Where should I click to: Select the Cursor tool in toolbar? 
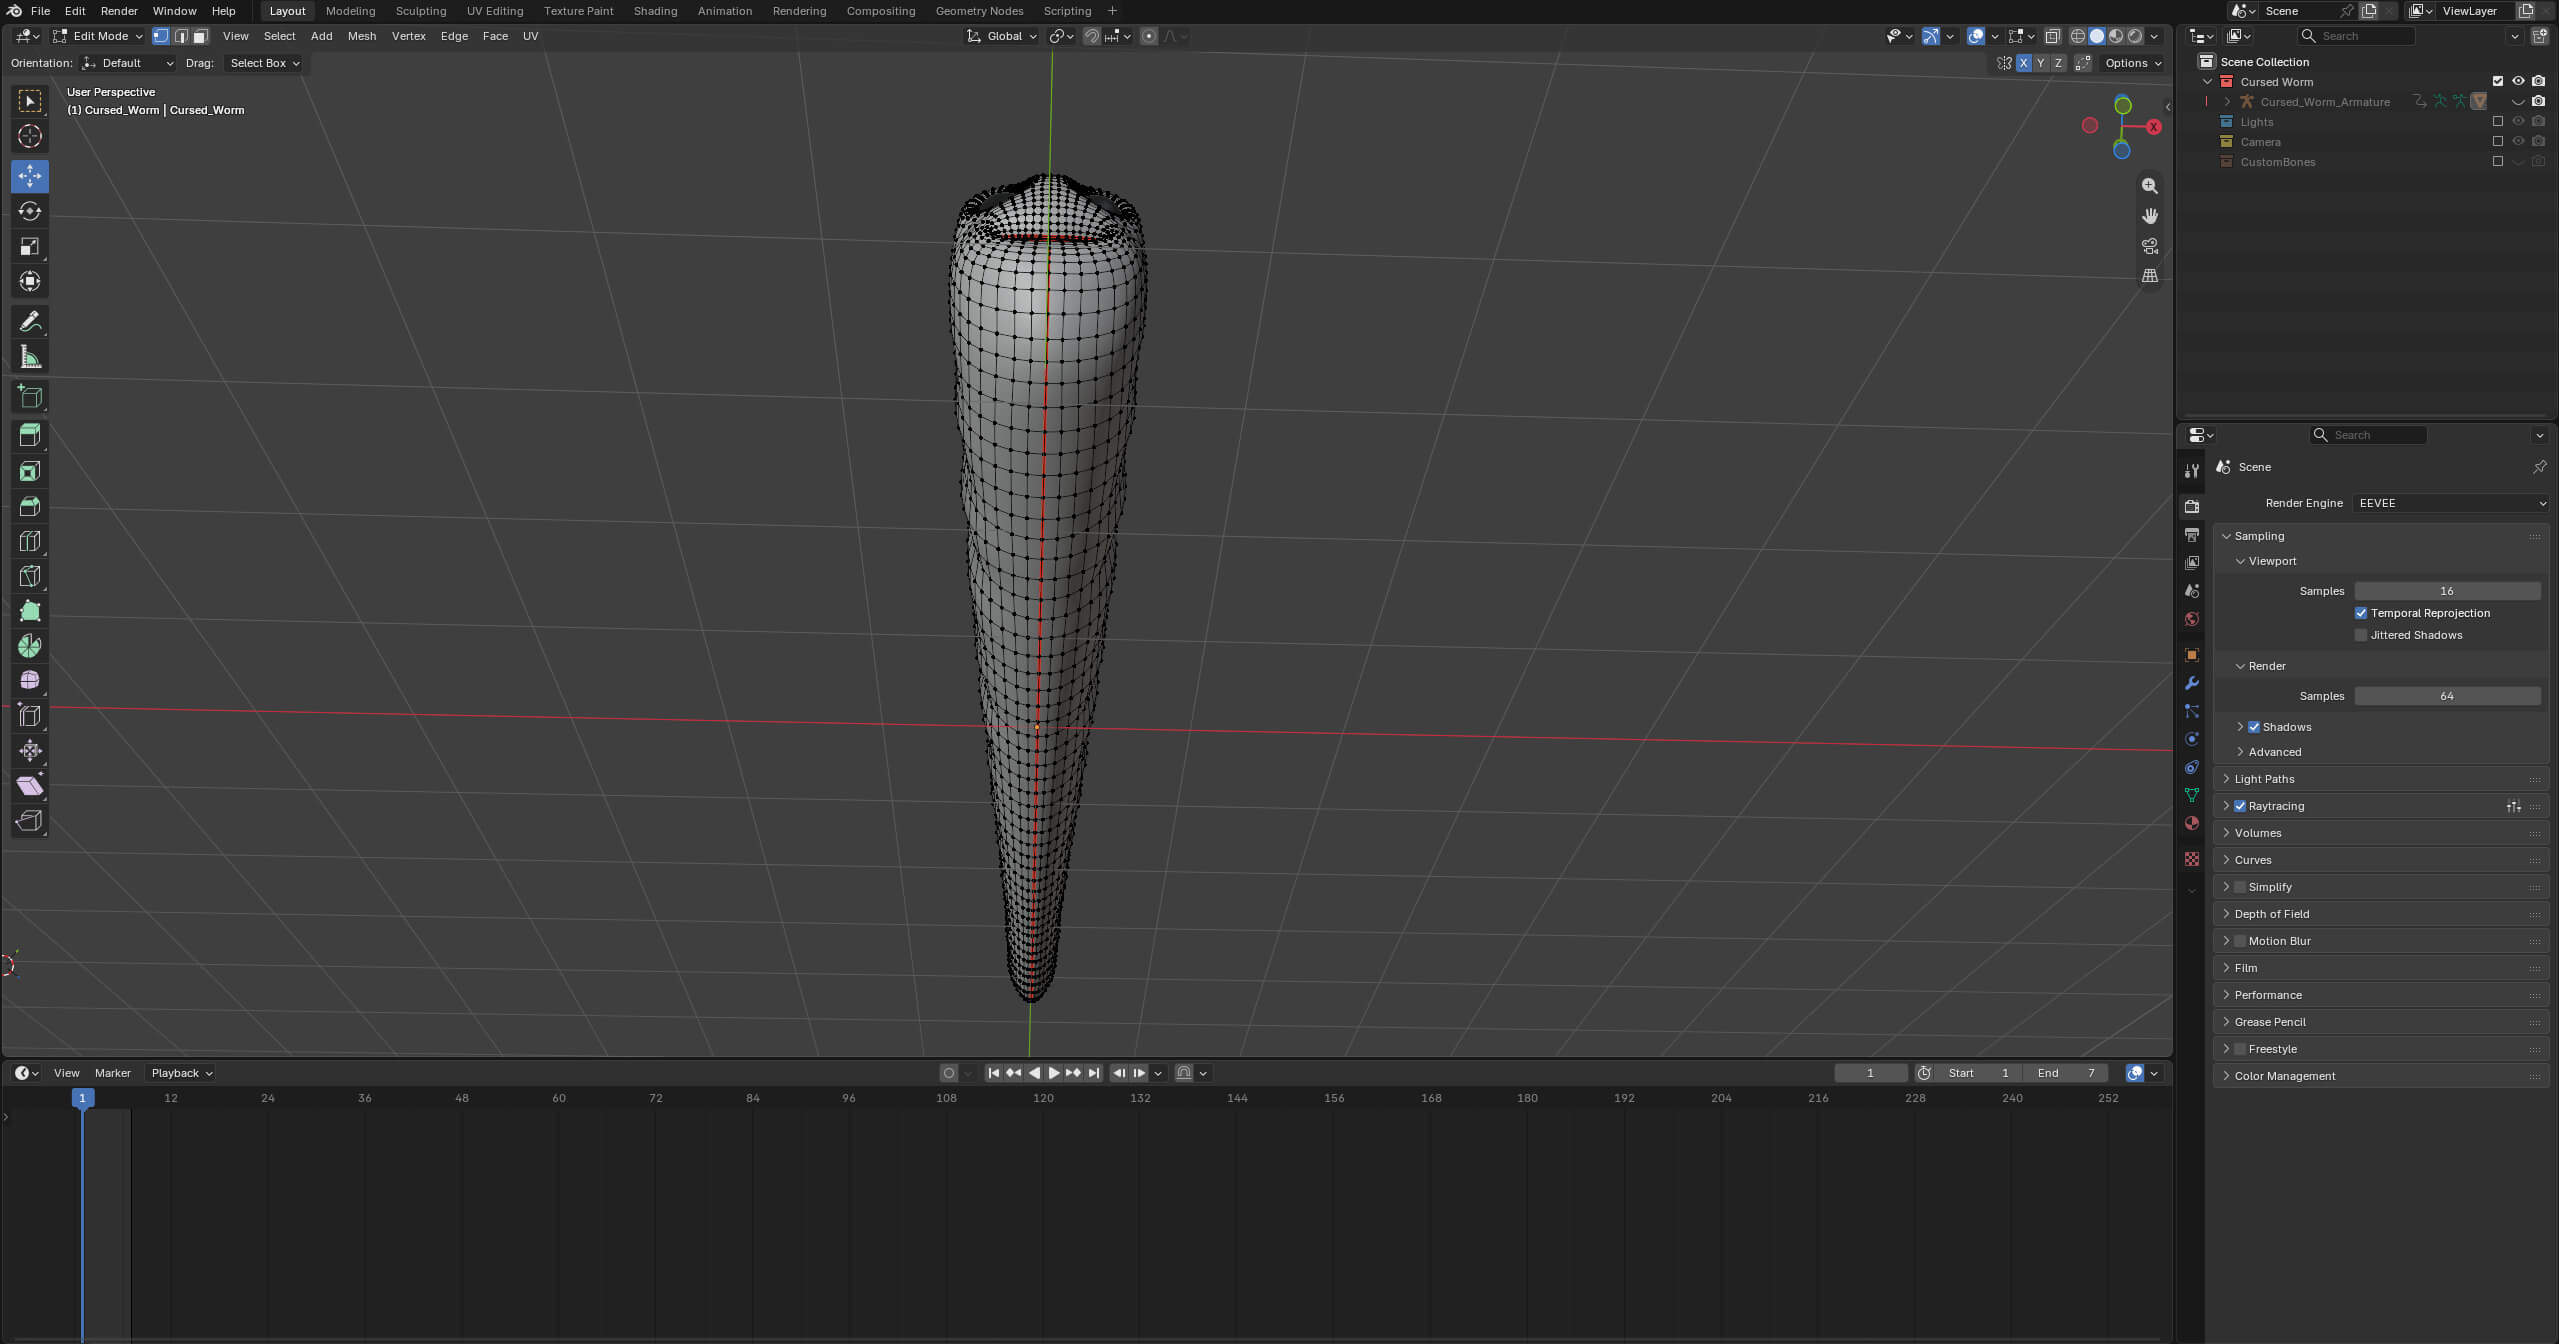30,136
